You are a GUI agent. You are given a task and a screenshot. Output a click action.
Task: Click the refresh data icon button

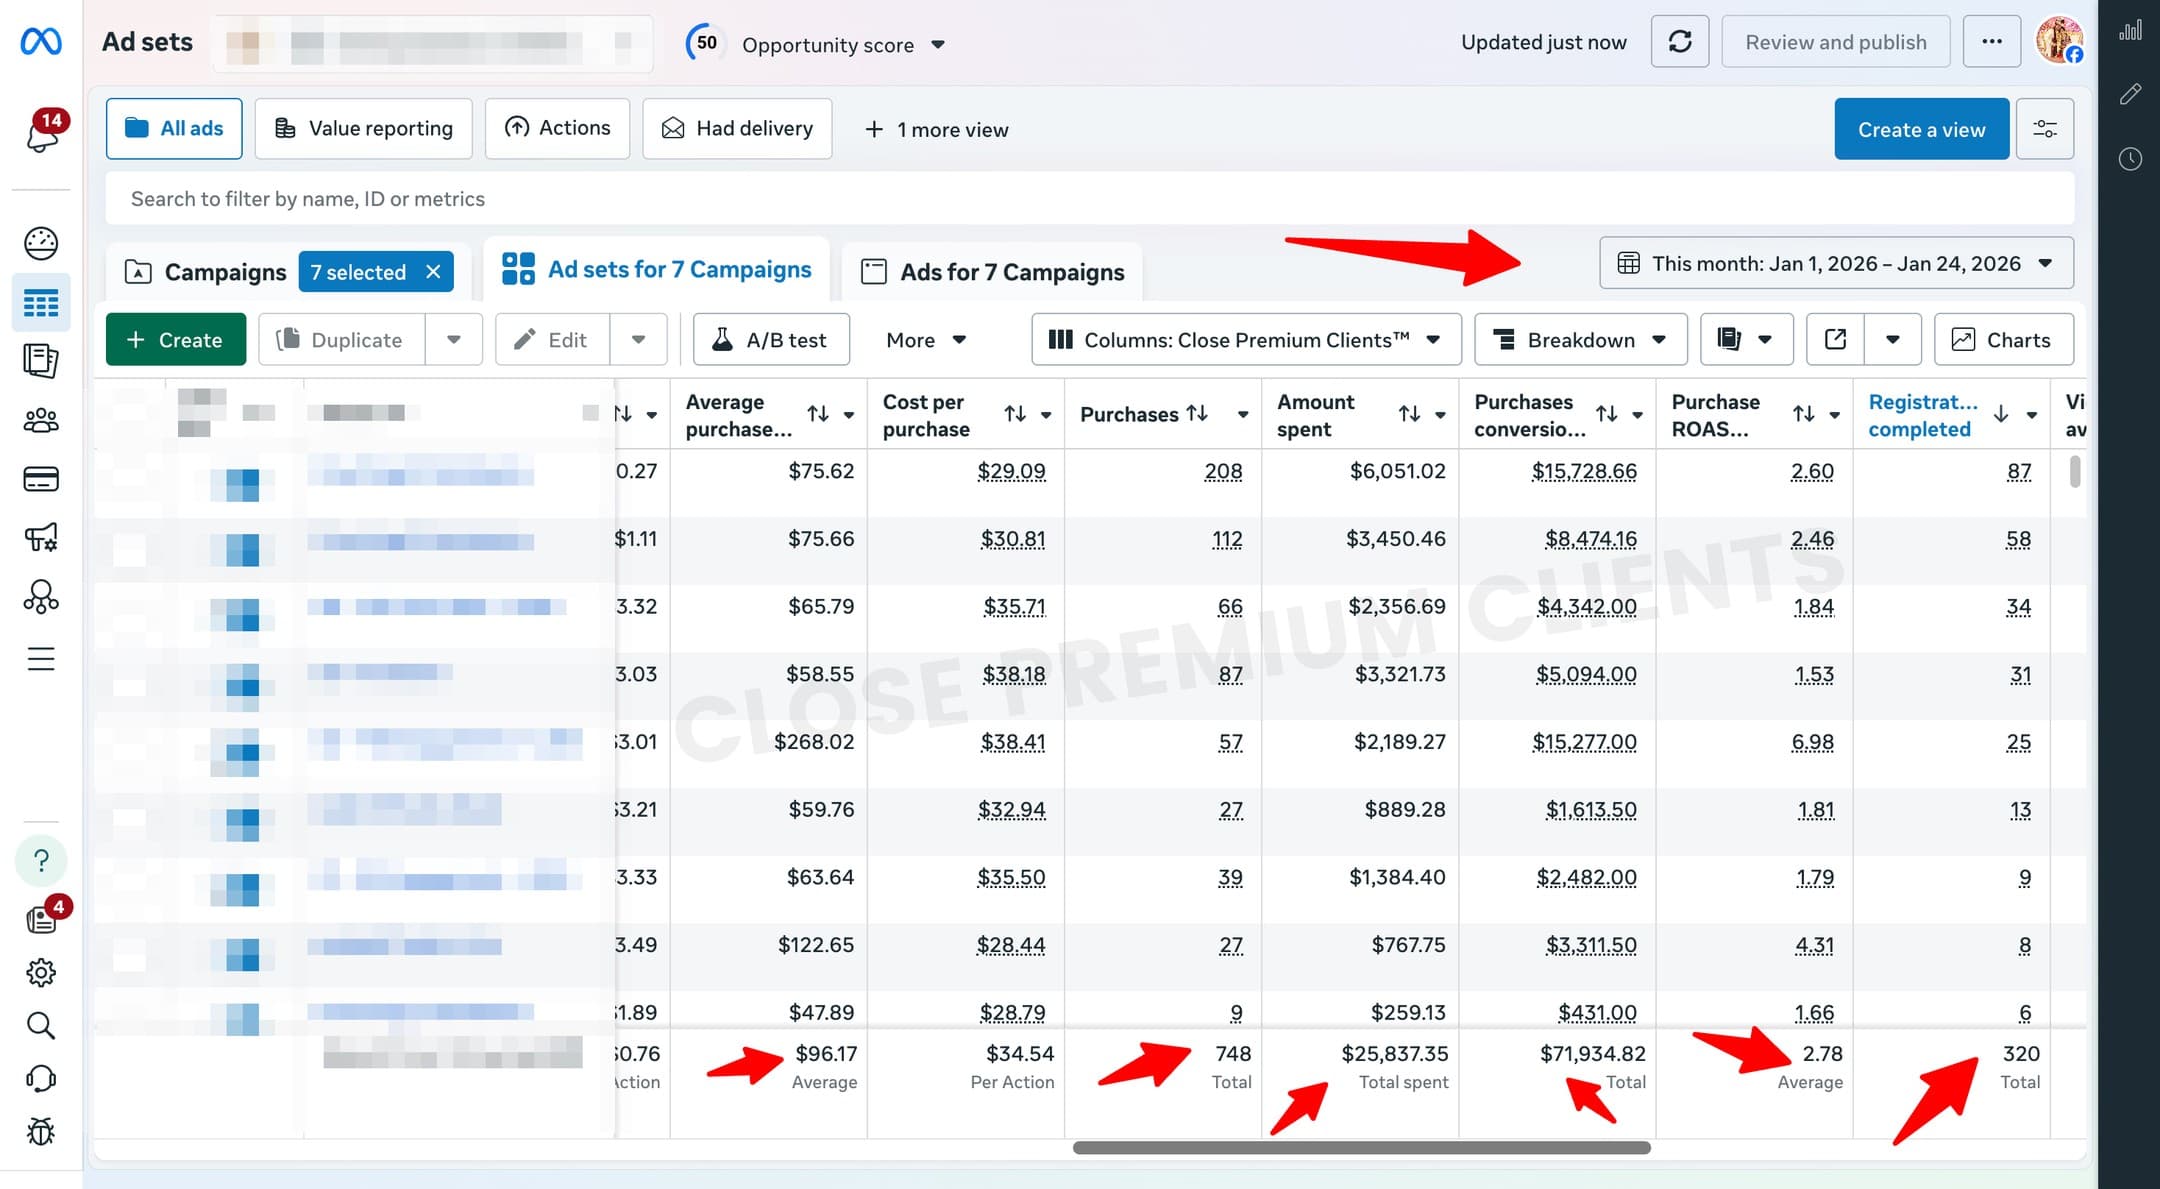coord(1680,42)
